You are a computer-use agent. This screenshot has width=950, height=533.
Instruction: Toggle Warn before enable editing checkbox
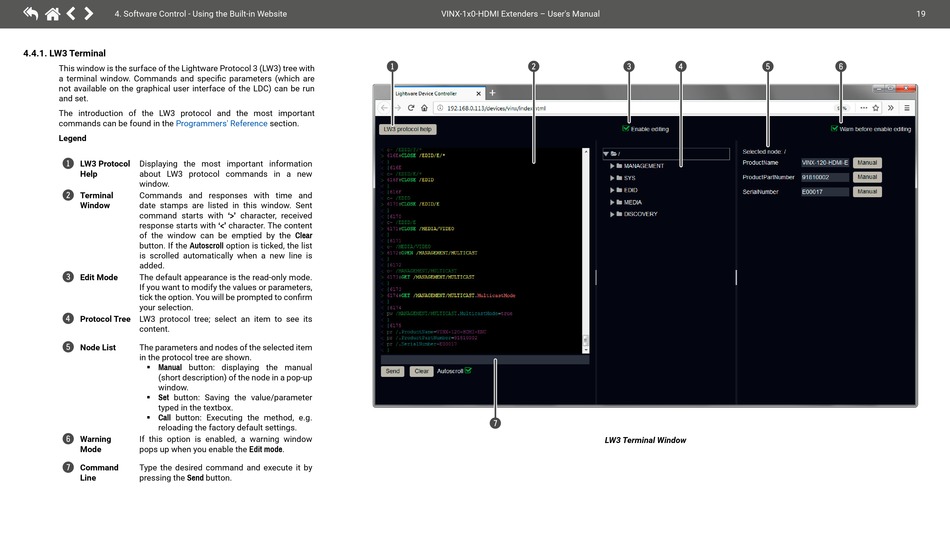(834, 128)
